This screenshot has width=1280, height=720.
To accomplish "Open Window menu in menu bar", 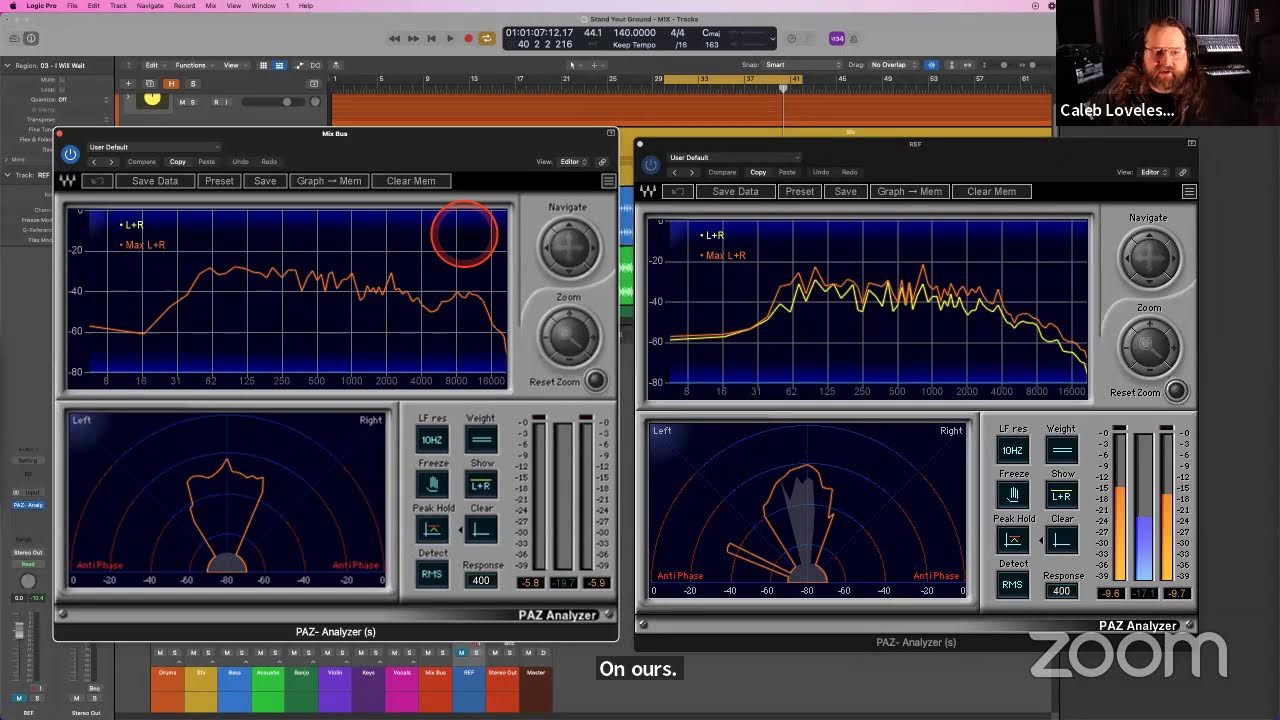I will (264, 6).
